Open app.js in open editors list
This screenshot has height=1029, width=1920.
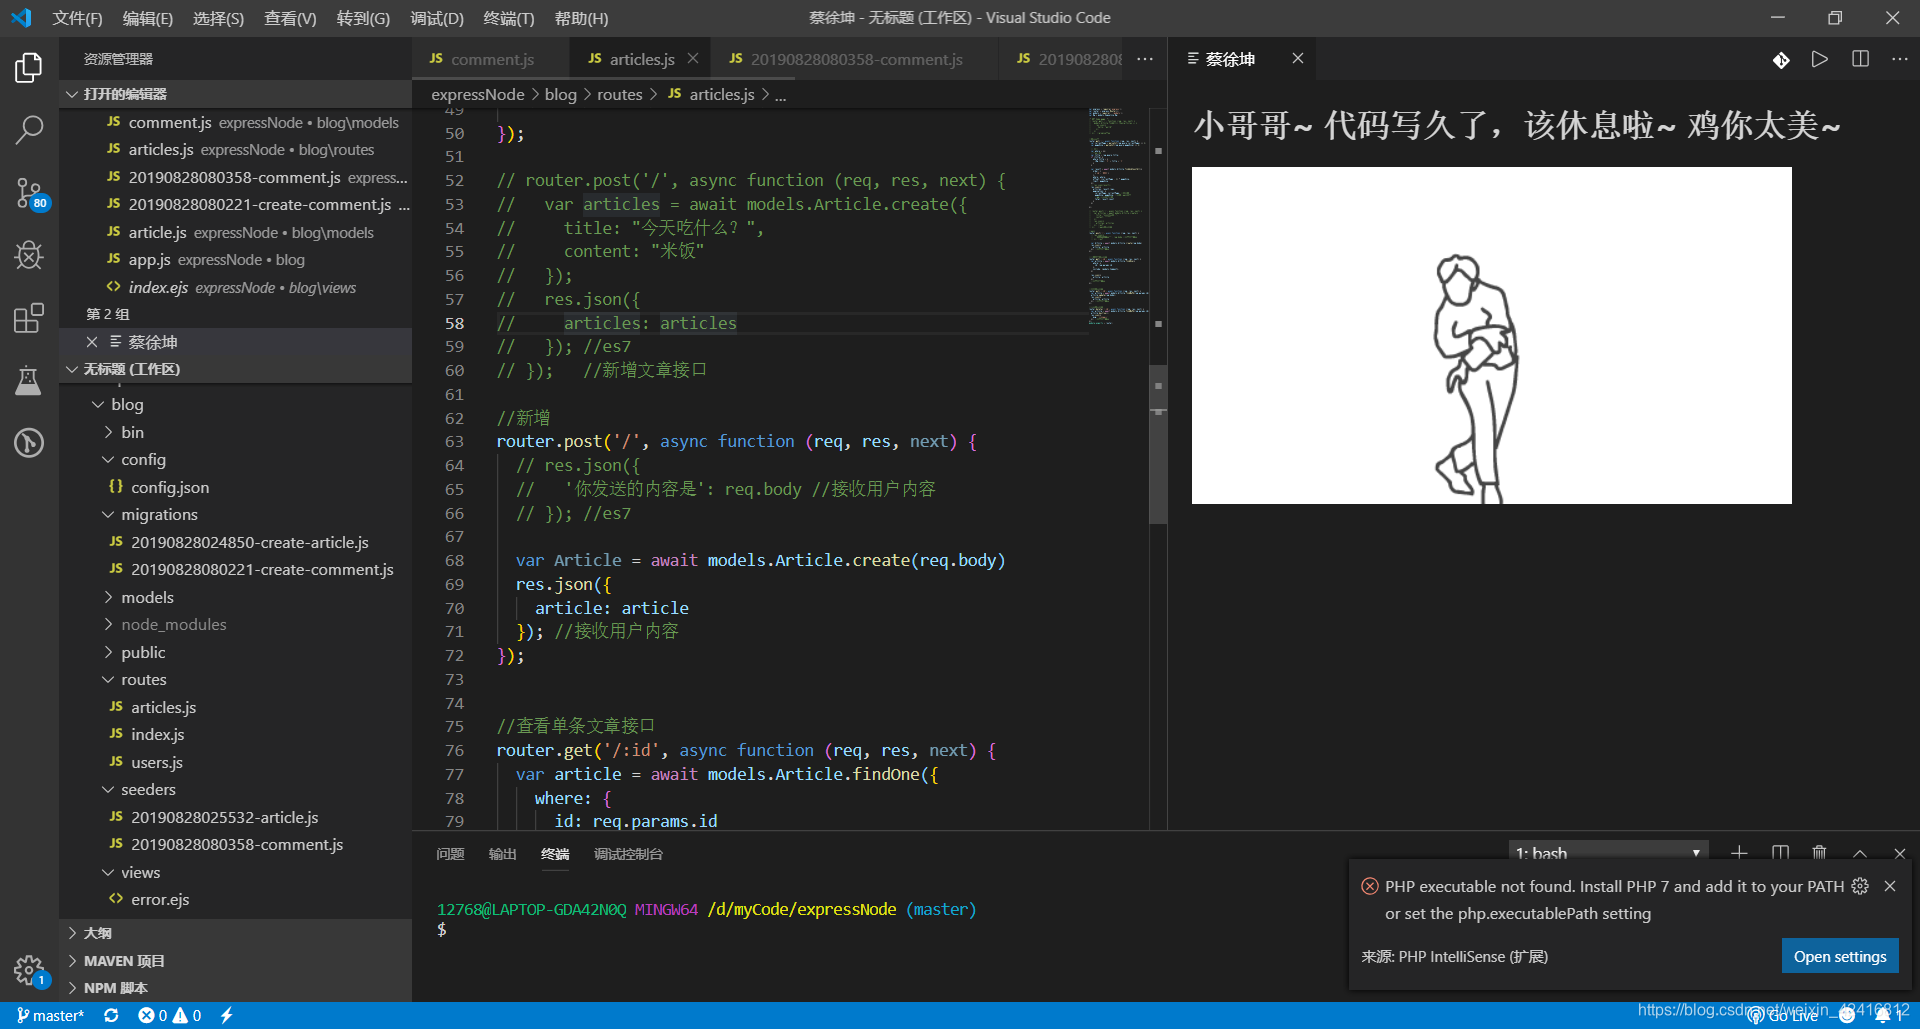coord(235,259)
